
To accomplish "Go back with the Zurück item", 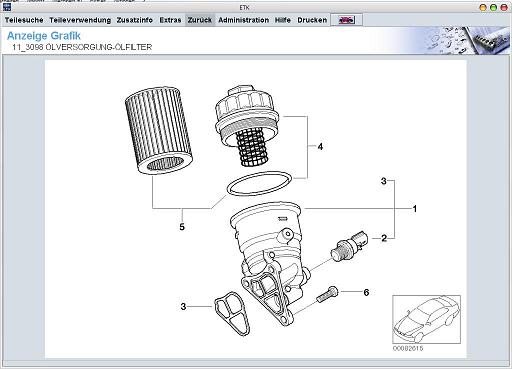I will pos(200,20).
